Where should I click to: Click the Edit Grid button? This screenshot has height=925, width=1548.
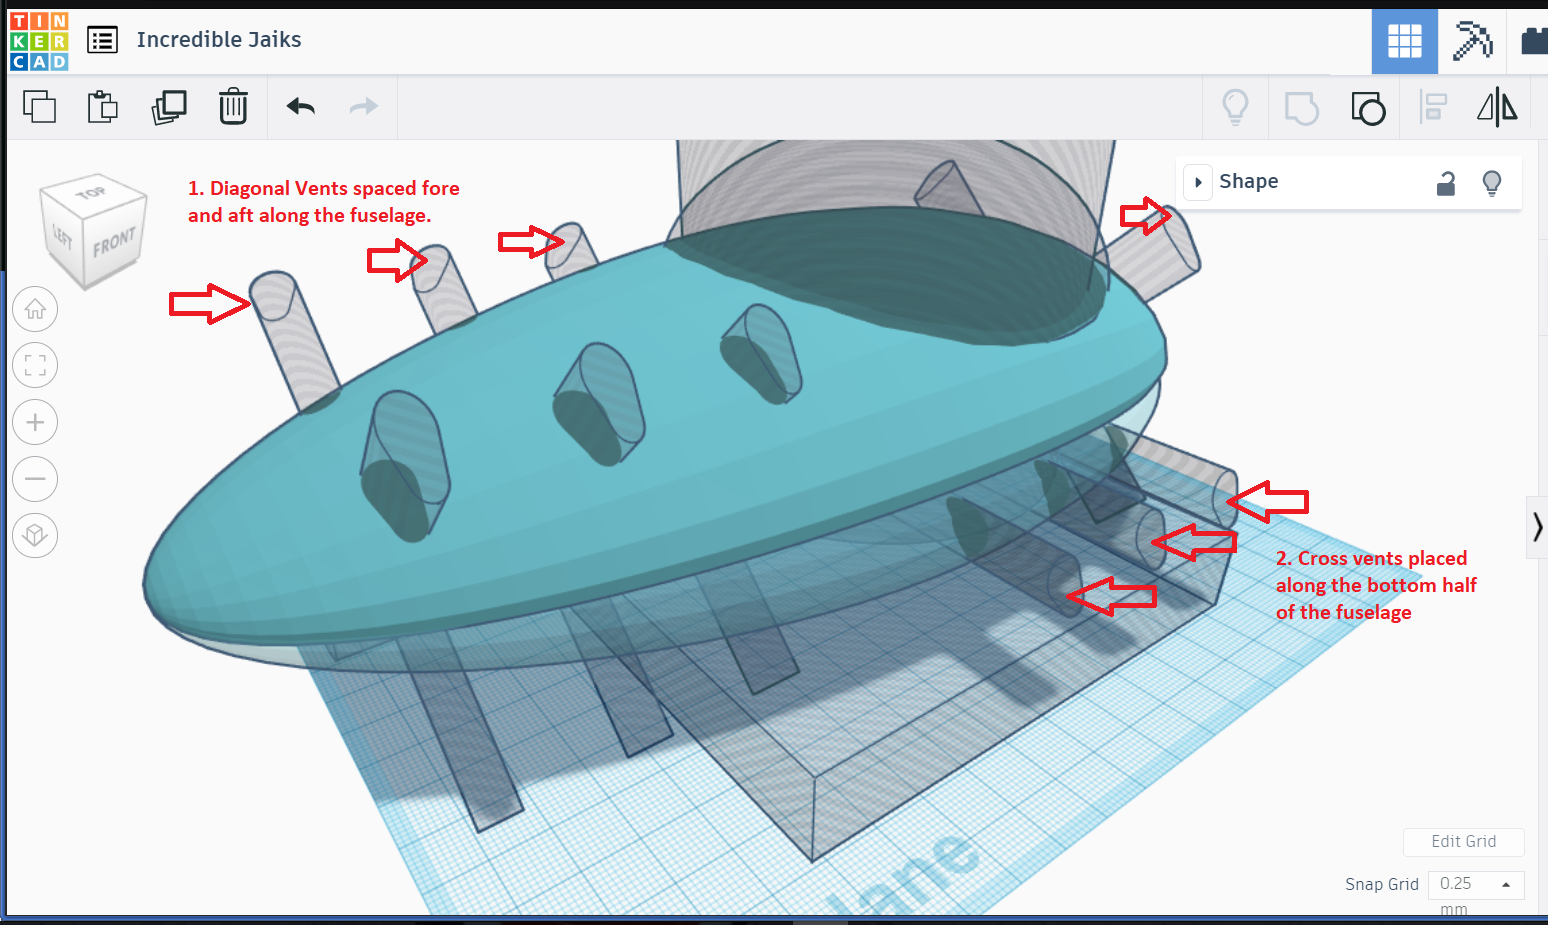click(x=1463, y=842)
